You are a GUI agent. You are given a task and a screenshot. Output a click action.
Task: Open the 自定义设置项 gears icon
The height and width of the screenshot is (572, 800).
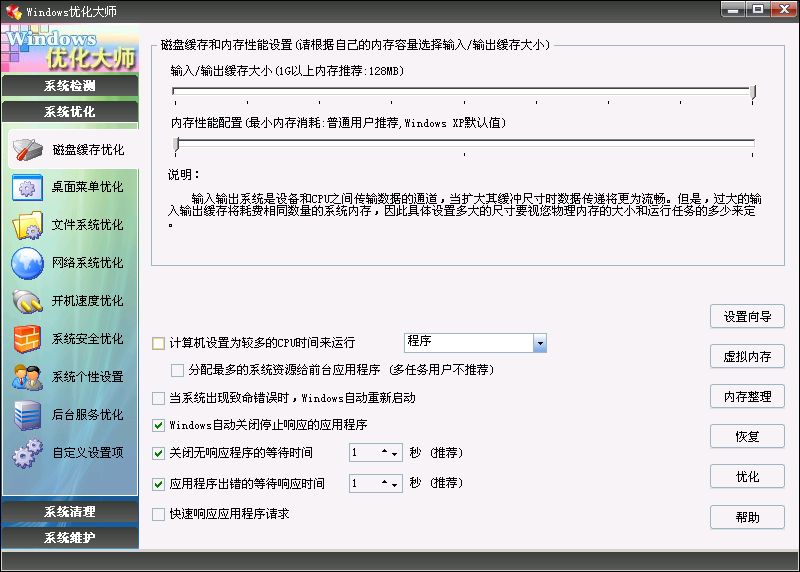click(27, 453)
